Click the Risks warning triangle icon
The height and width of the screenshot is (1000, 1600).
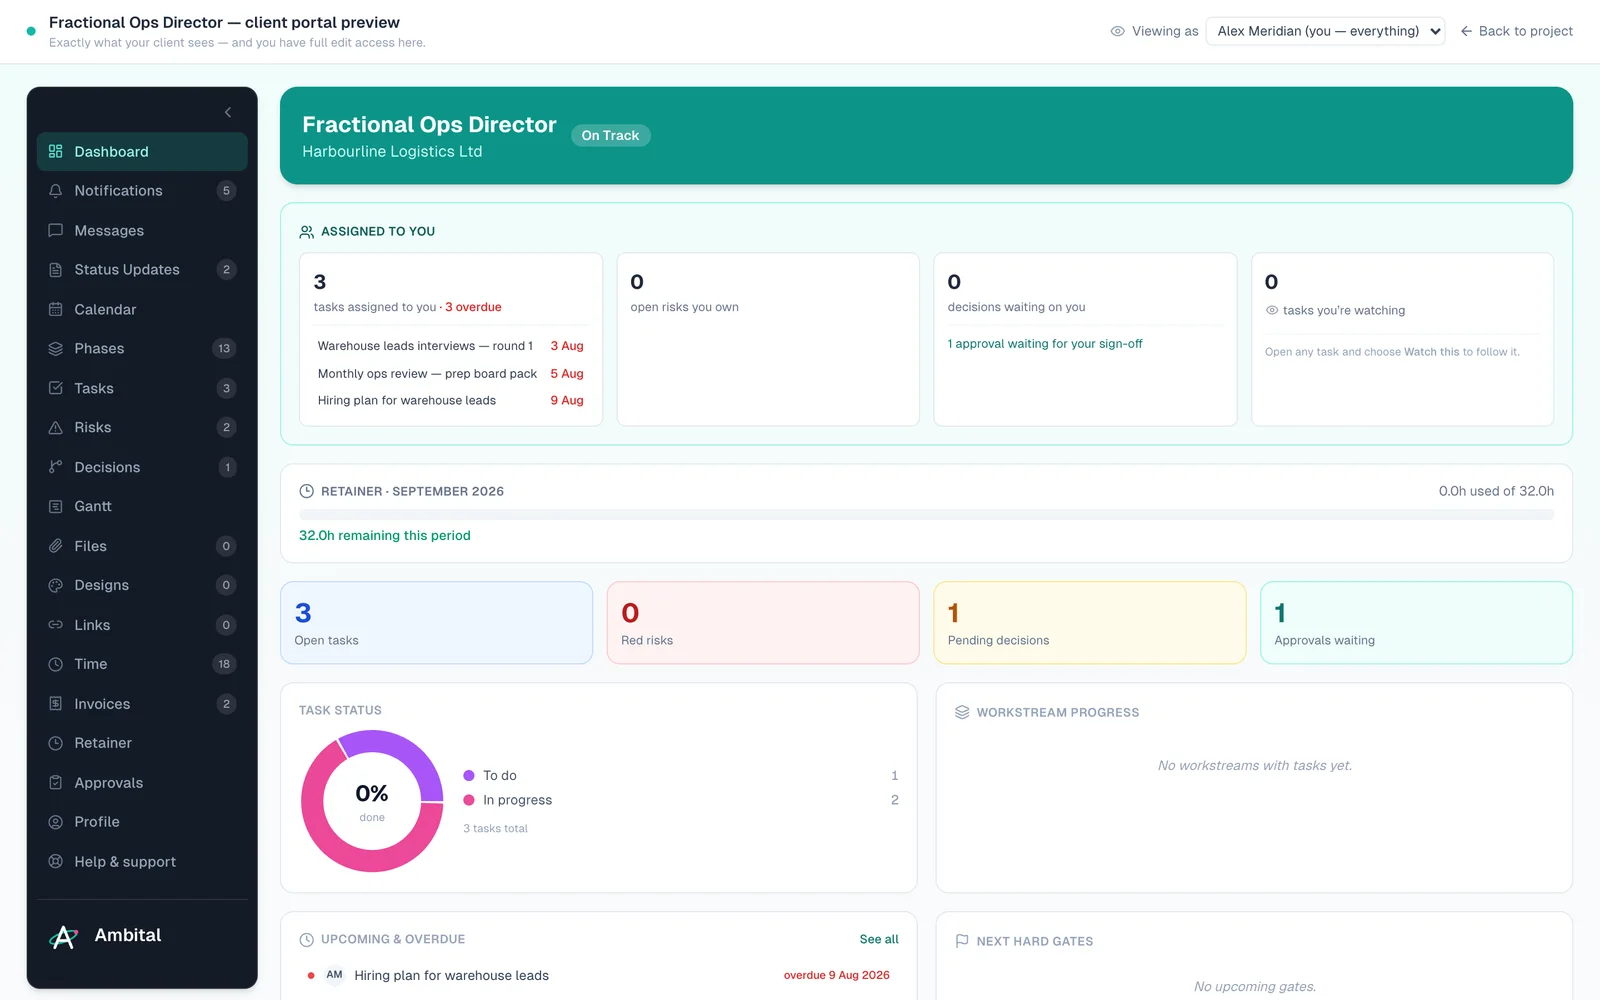coord(56,428)
